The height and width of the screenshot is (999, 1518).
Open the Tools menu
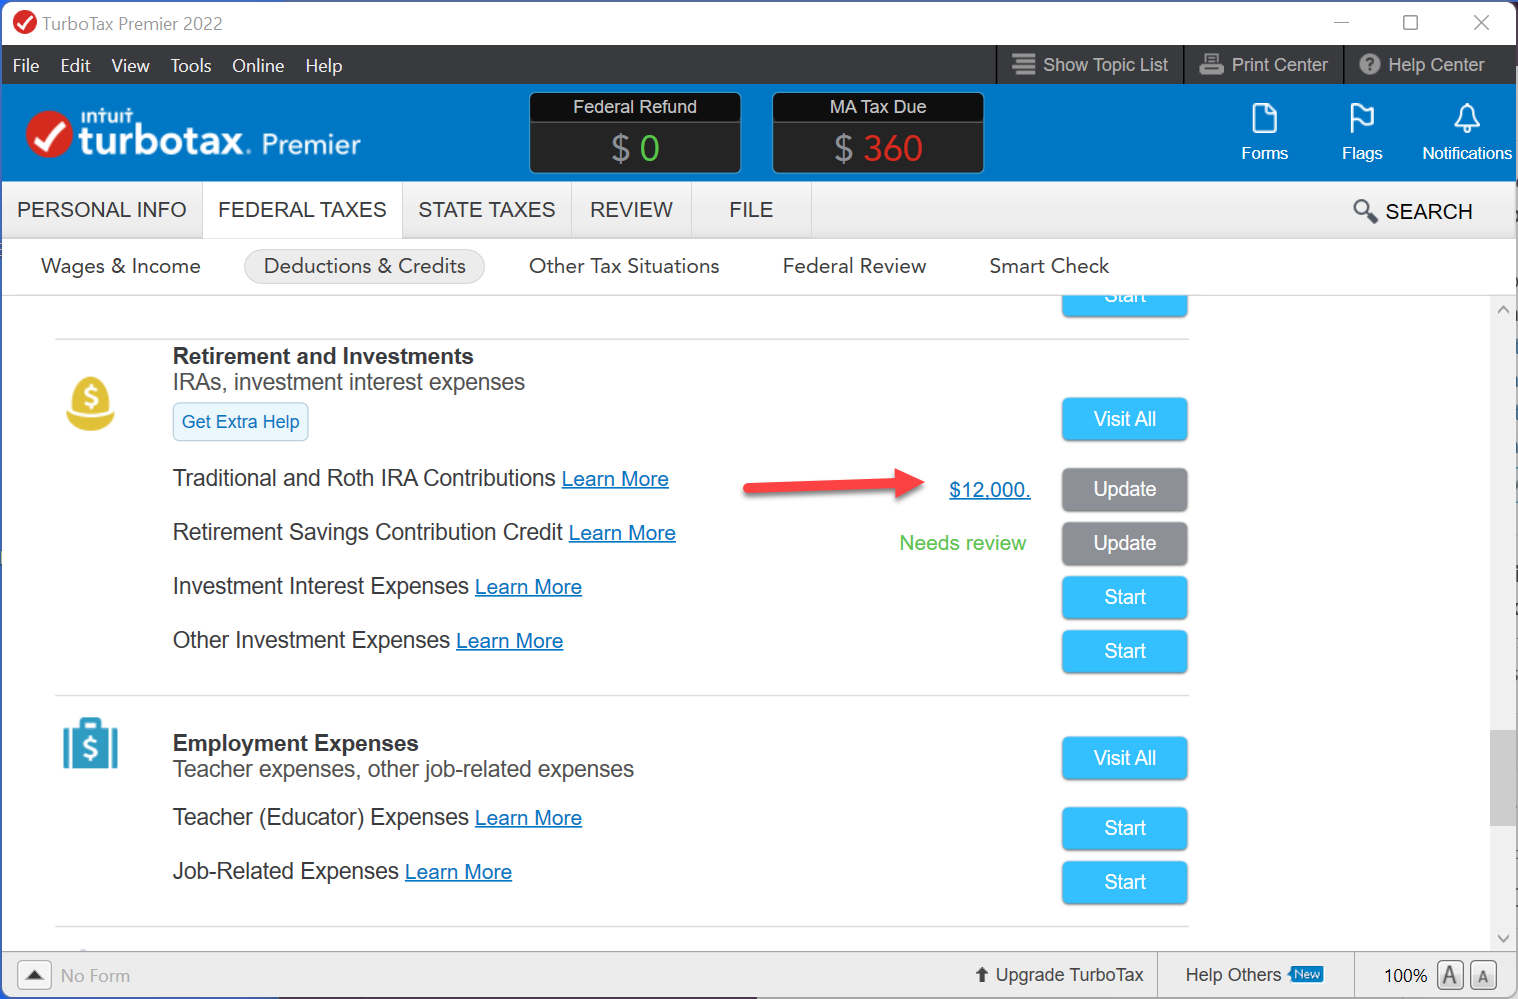pyautogui.click(x=191, y=66)
